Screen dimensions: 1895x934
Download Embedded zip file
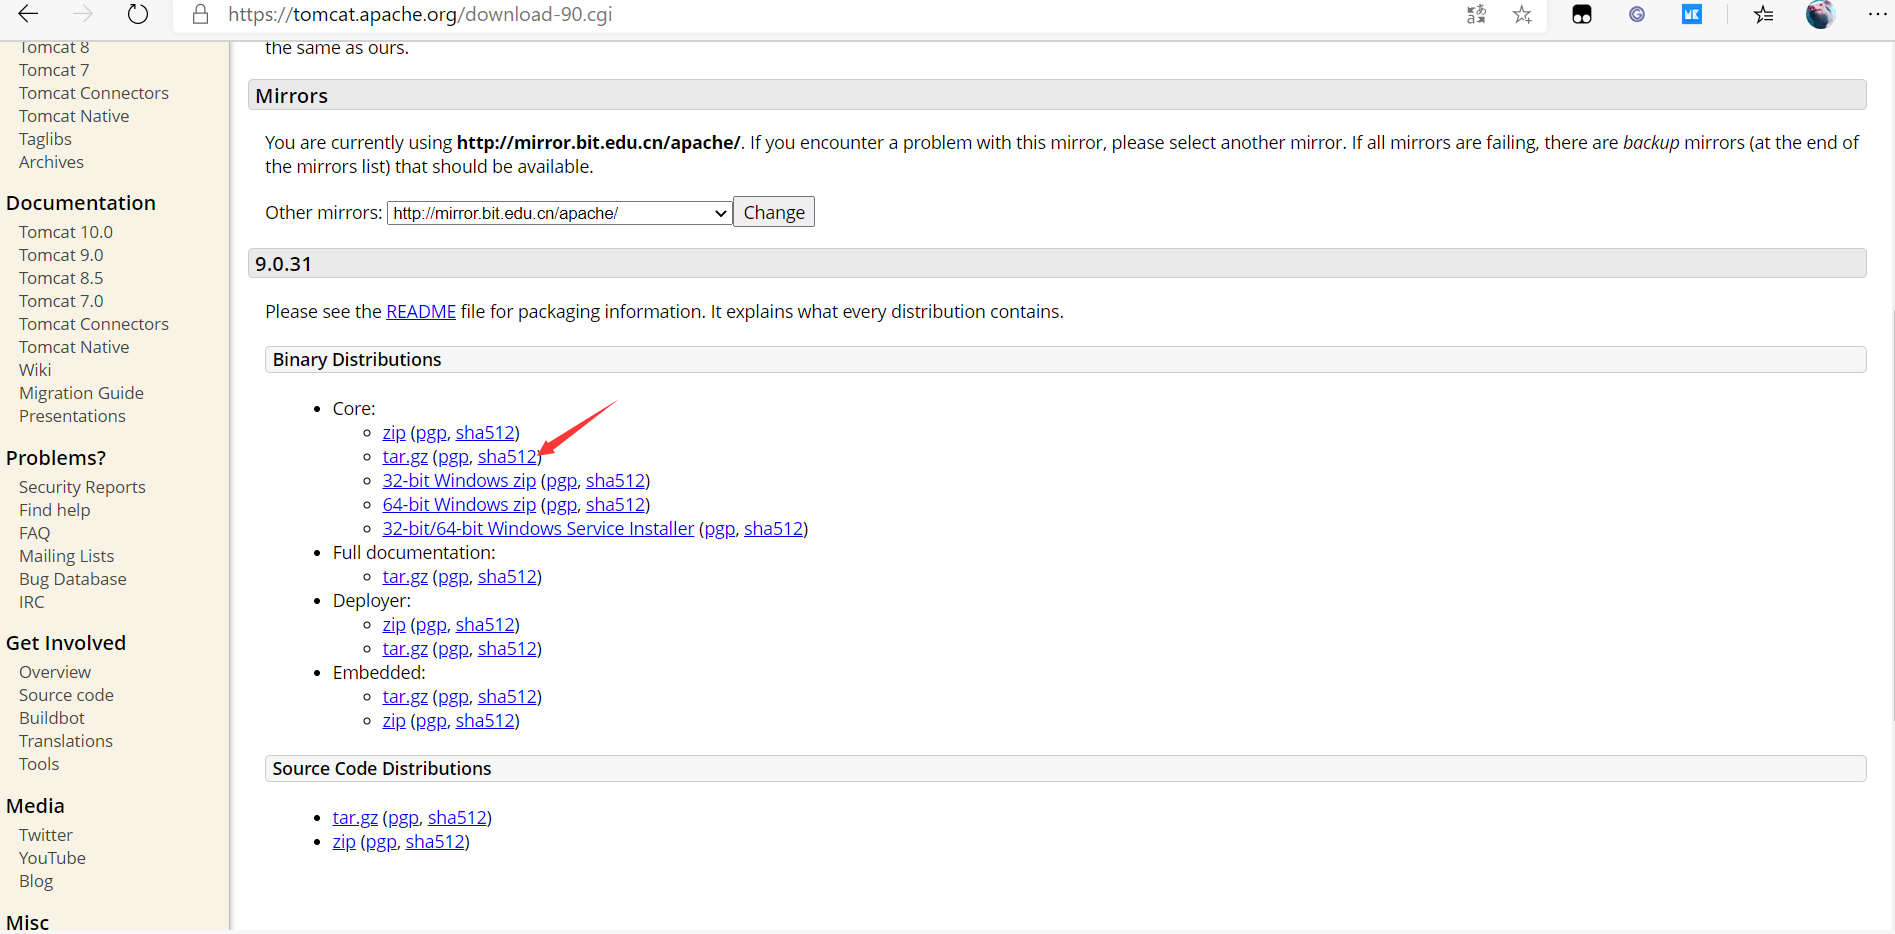pos(394,721)
